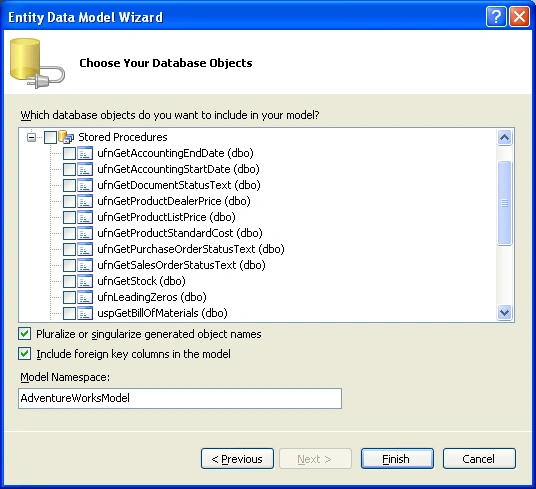
Task: Select uspGetBillOfMaterials (dbo) row text
Action: (162, 313)
